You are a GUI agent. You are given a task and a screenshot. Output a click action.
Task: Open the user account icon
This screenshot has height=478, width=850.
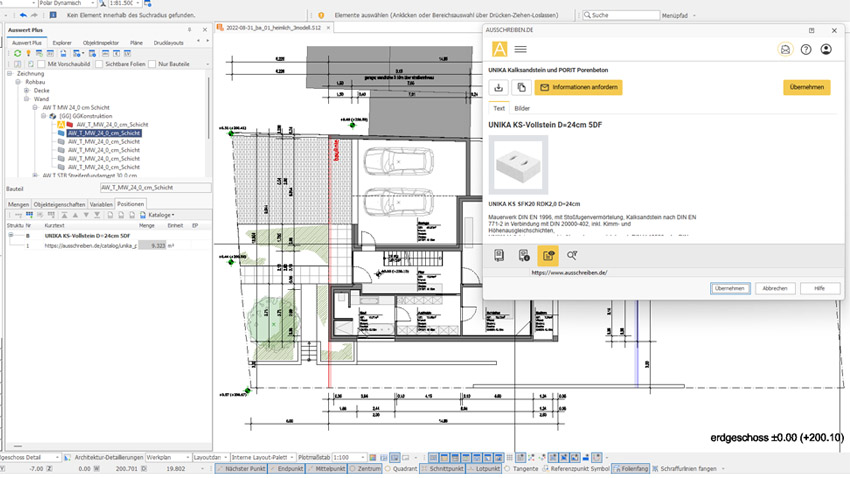click(x=826, y=49)
